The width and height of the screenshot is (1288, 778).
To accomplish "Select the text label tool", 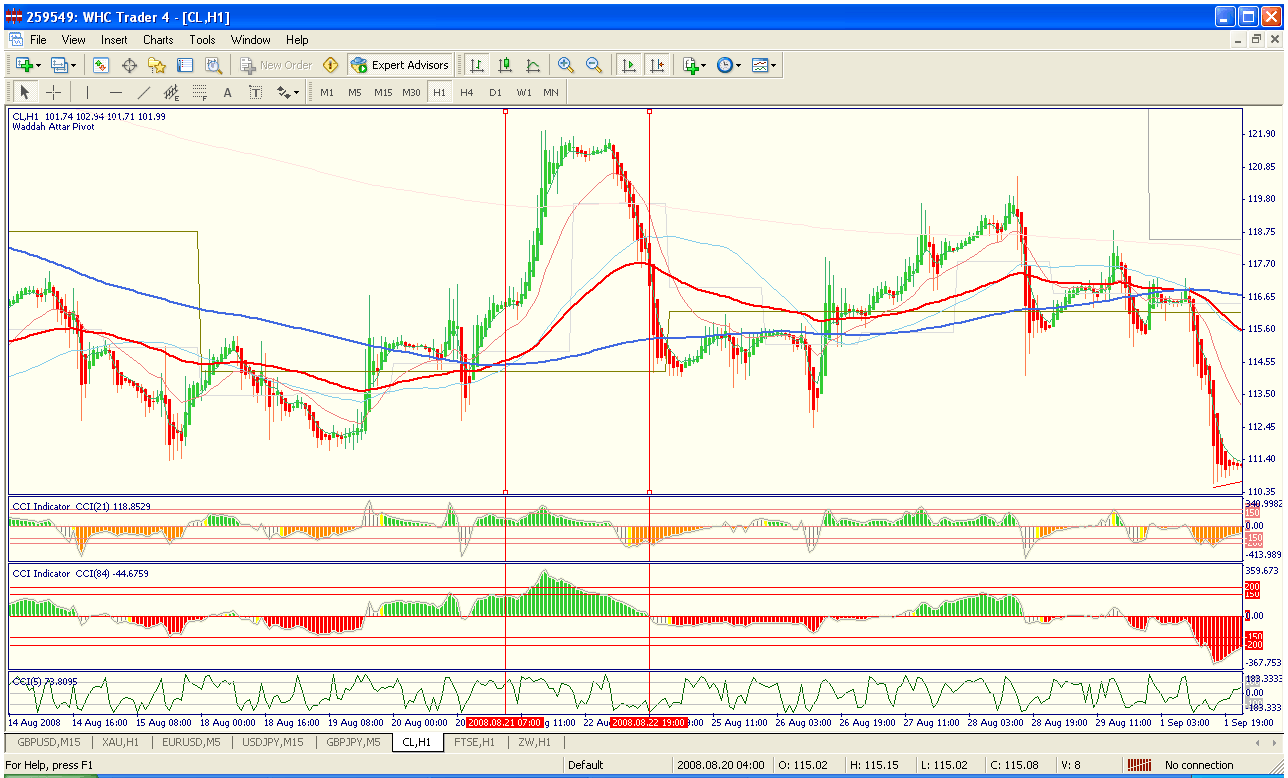I will click(x=255, y=92).
